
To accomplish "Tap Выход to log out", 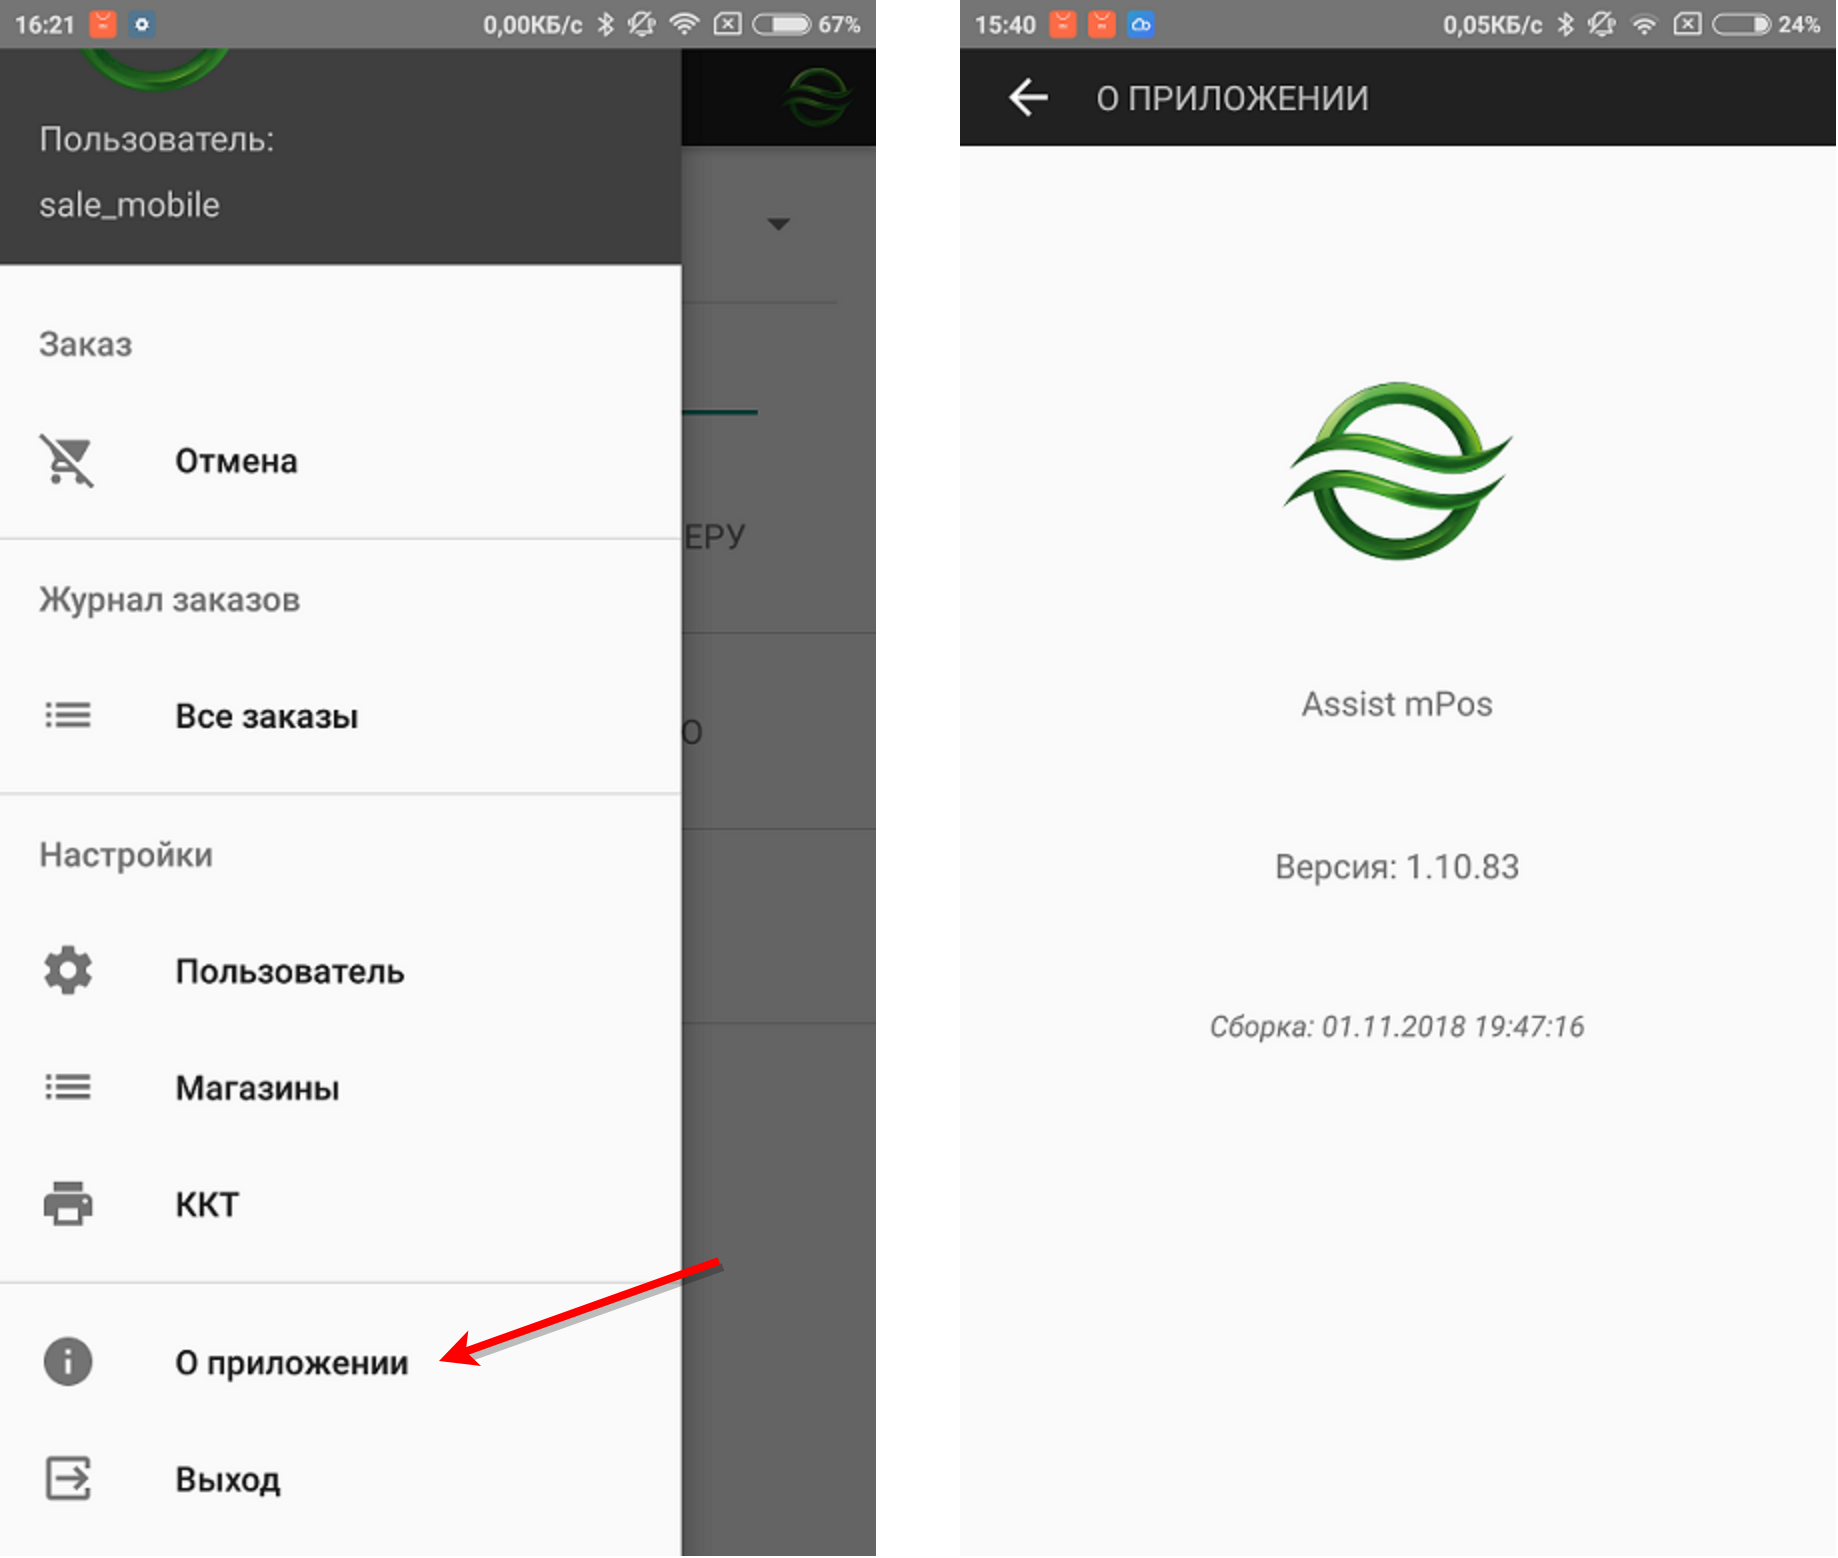I will coord(227,1479).
